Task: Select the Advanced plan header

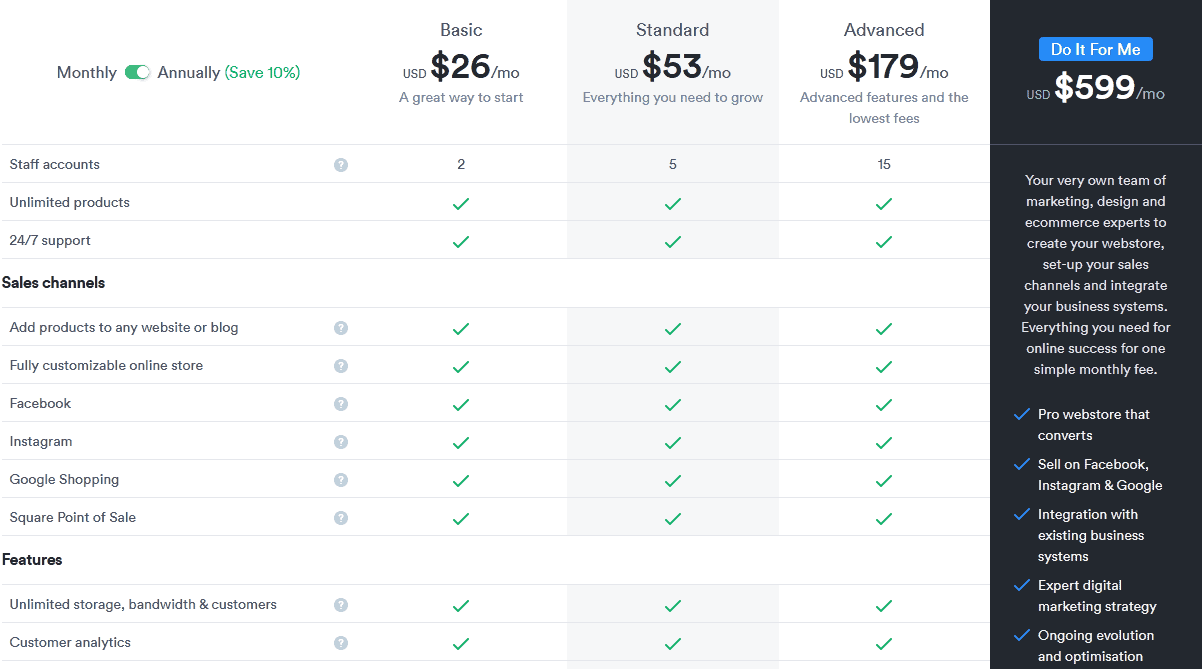Action: [884, 30]
